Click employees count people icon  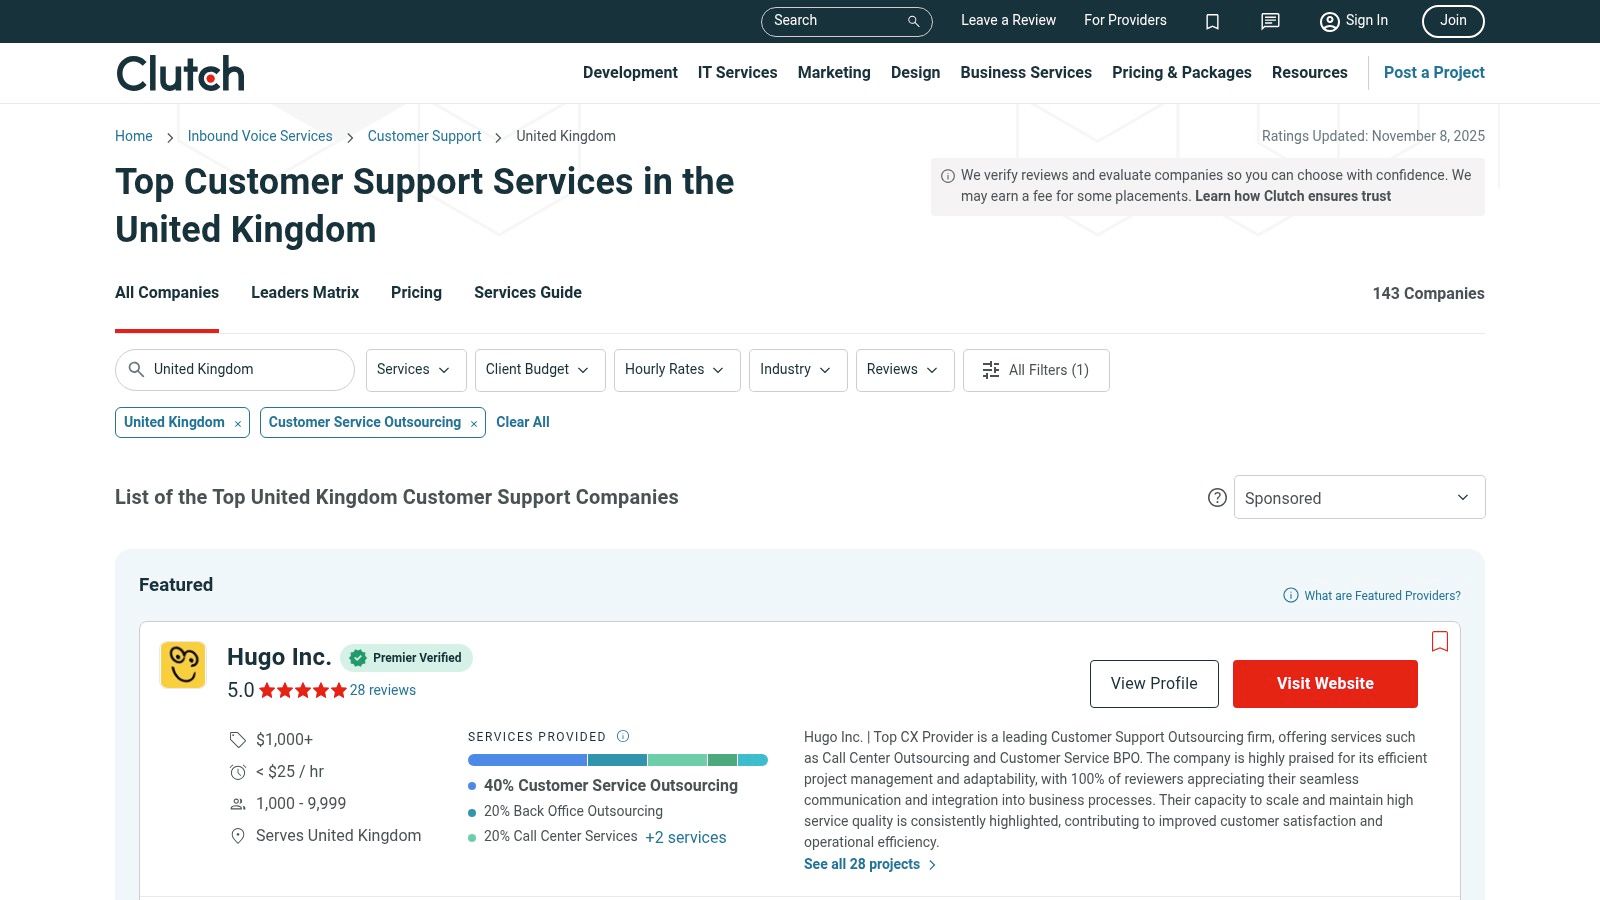tap(238, 804)
